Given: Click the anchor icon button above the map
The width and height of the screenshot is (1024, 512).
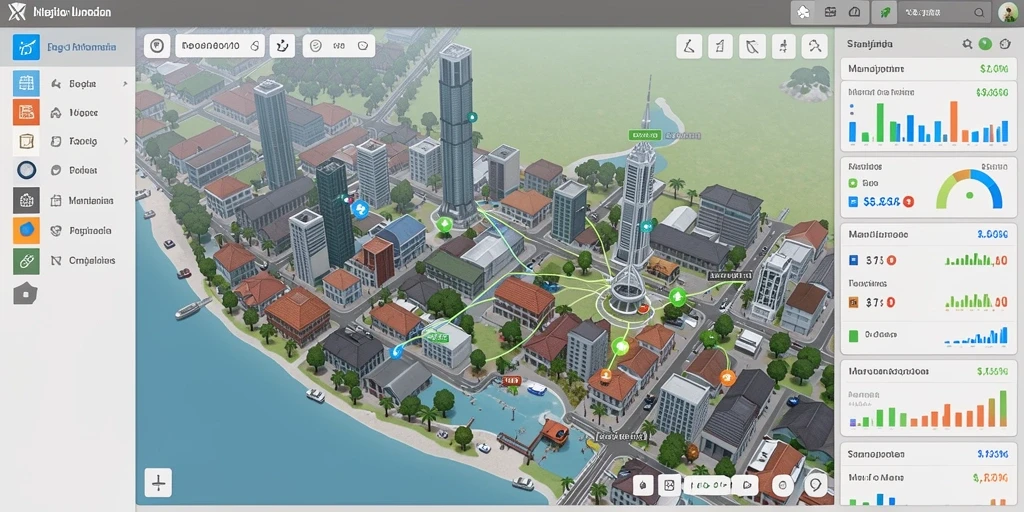Looking at the screenshot, I should coord(282,46).
